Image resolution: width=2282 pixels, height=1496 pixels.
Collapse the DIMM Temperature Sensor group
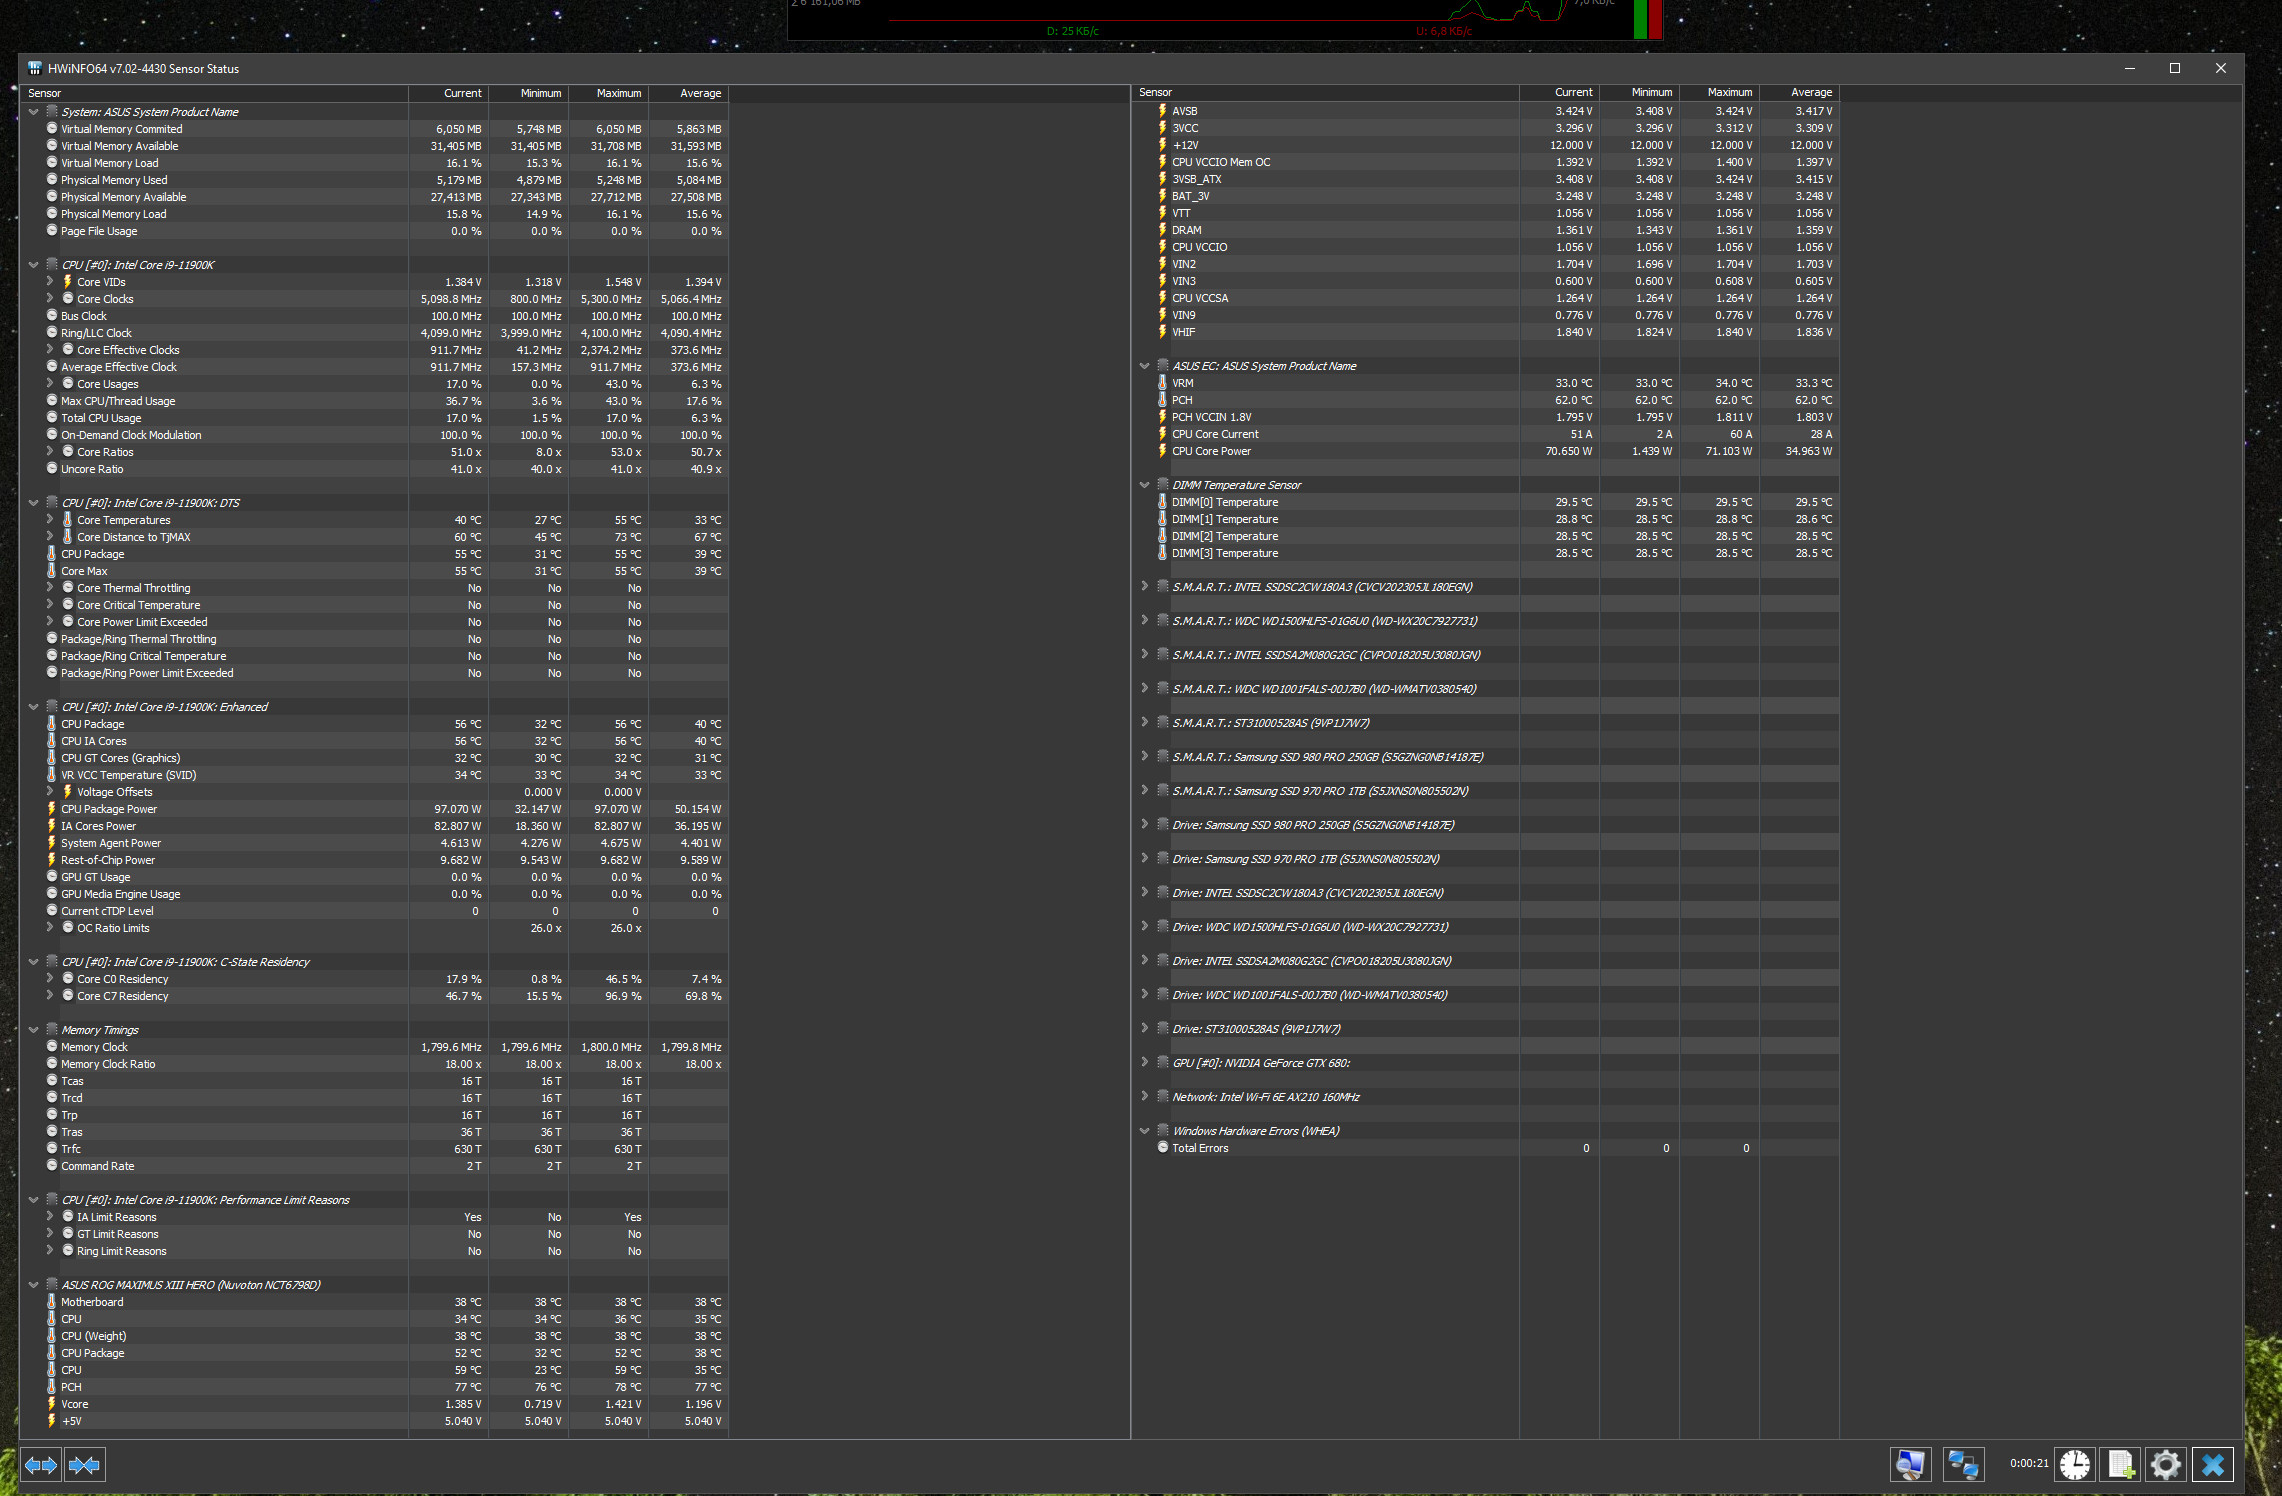click(x=1145, y=485)
